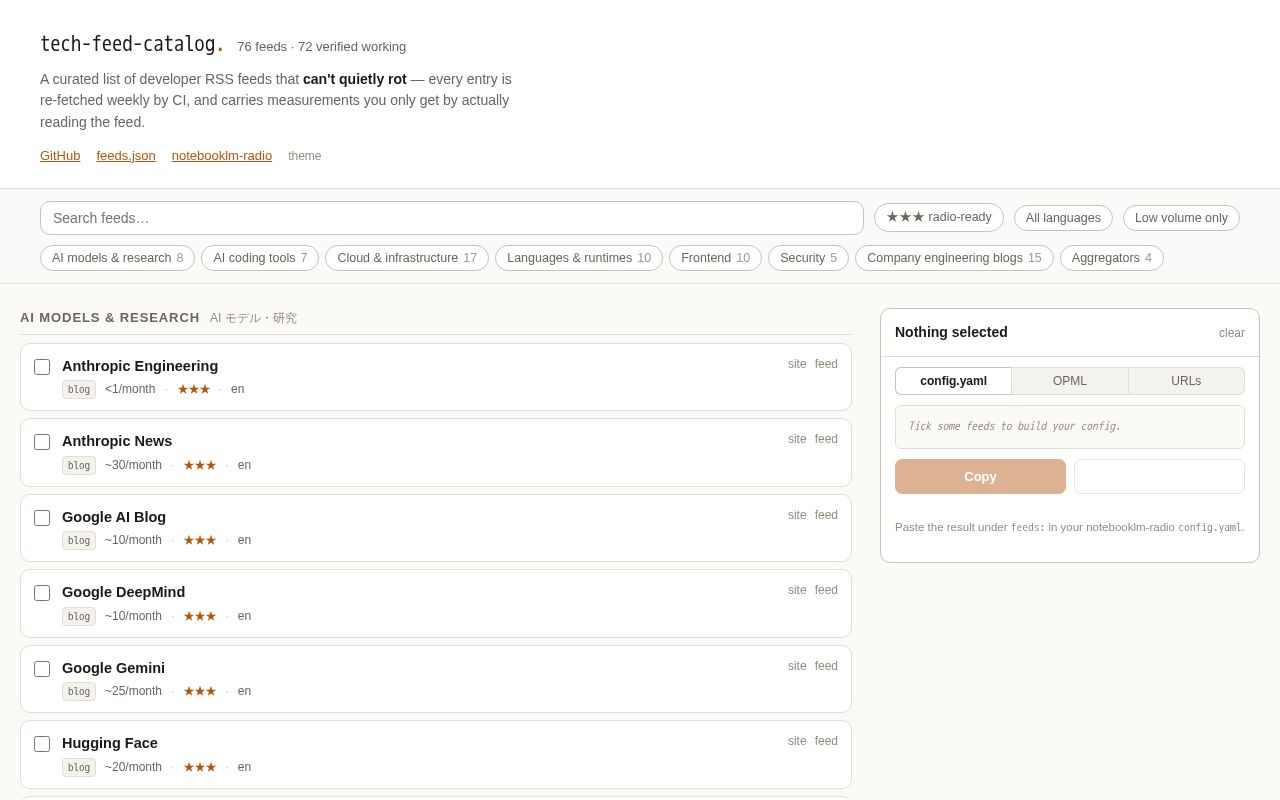Open Google AI Blog feed link

(x=826, y=515)
